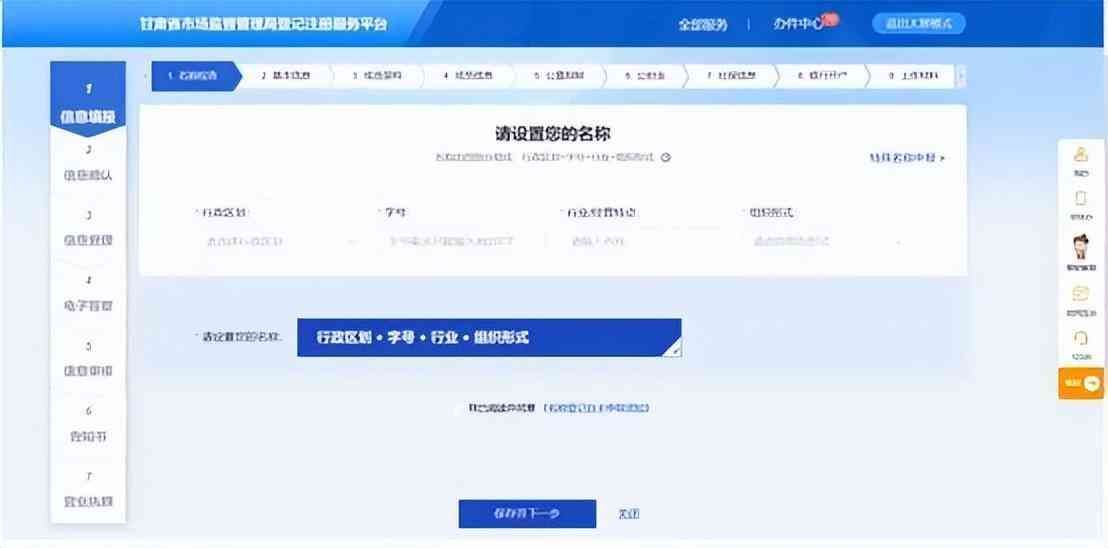Click the 关闭 link beside the save button

[x=628, y=514]
